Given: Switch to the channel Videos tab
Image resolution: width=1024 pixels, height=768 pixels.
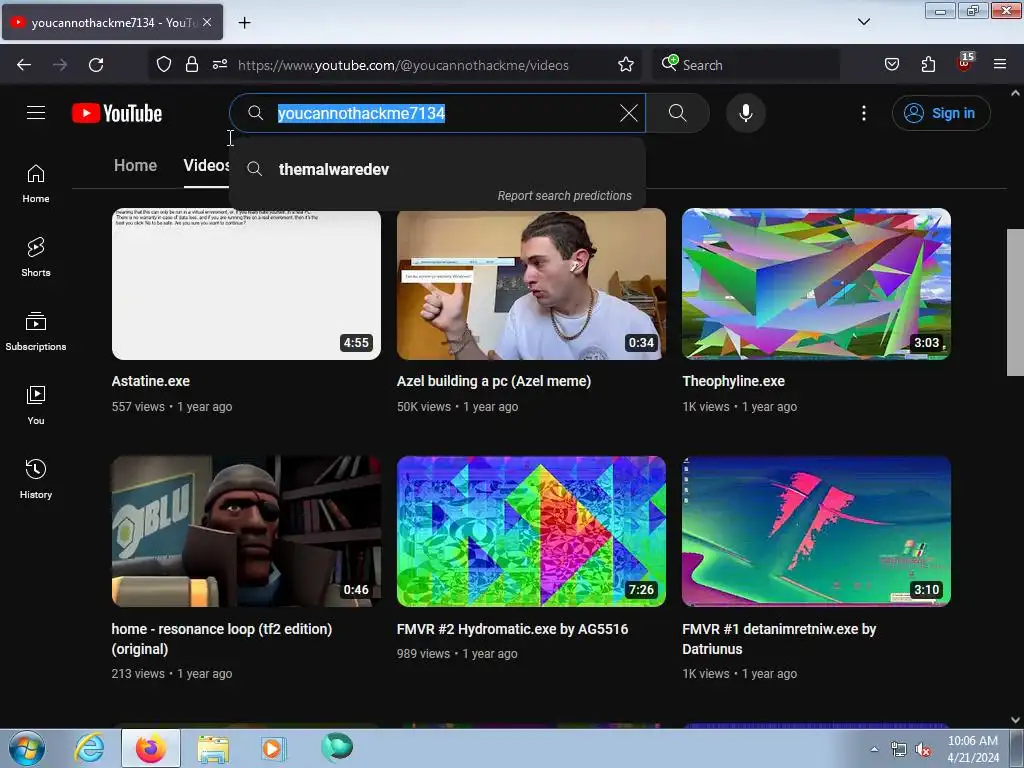Looking at the screenshot, I should coord(206,165).
